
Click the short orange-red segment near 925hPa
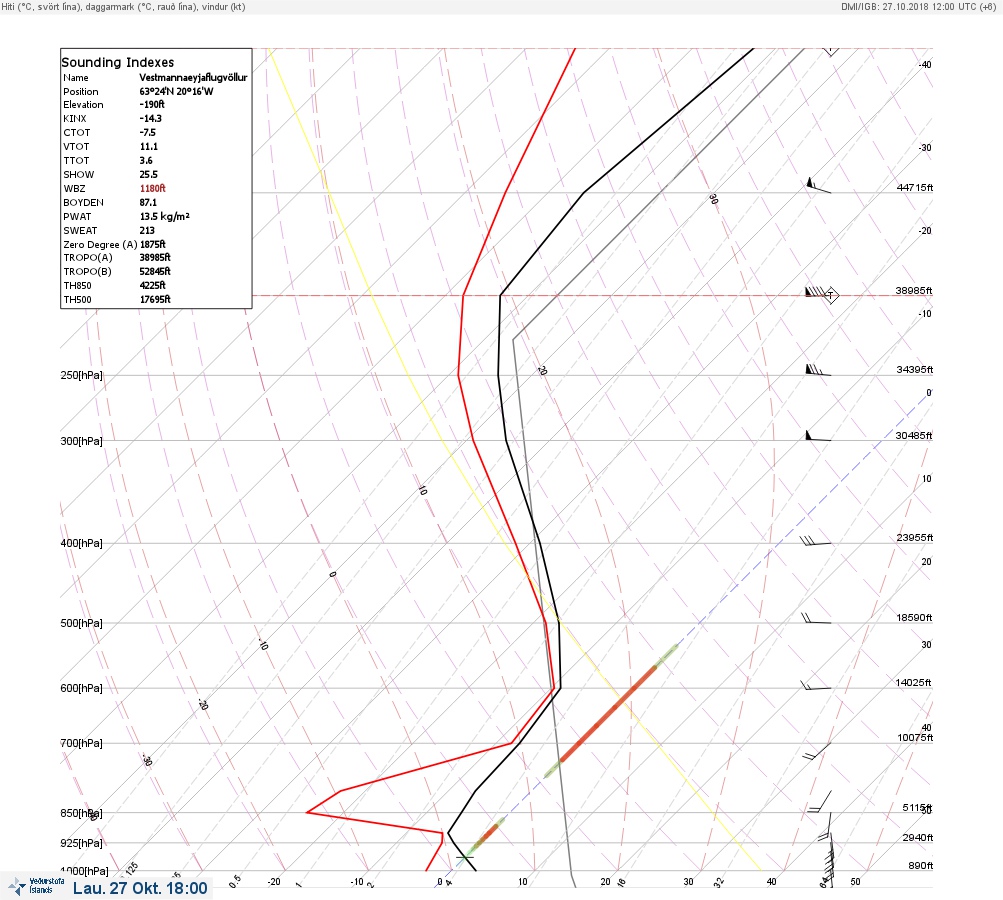487,836
